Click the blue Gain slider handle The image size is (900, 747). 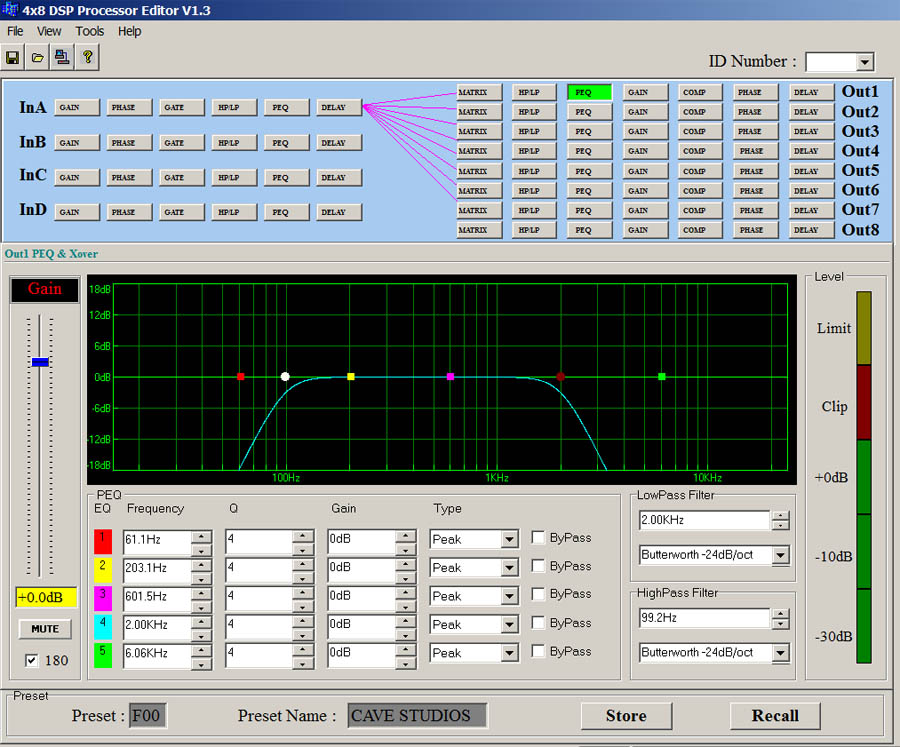tap(40, 362)
